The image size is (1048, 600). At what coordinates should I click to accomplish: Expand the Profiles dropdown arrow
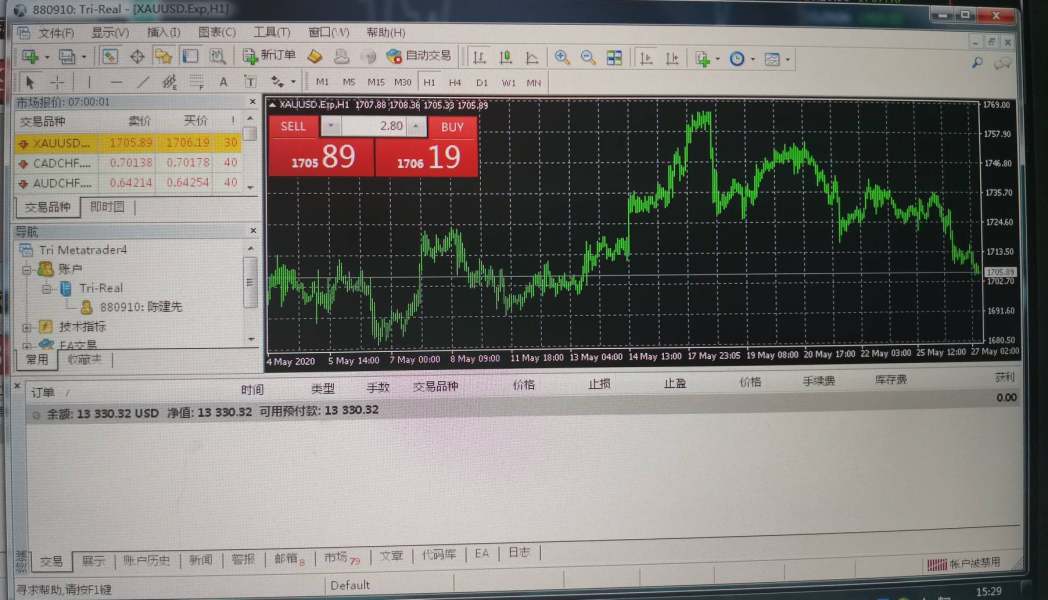(x=84, y=58)
